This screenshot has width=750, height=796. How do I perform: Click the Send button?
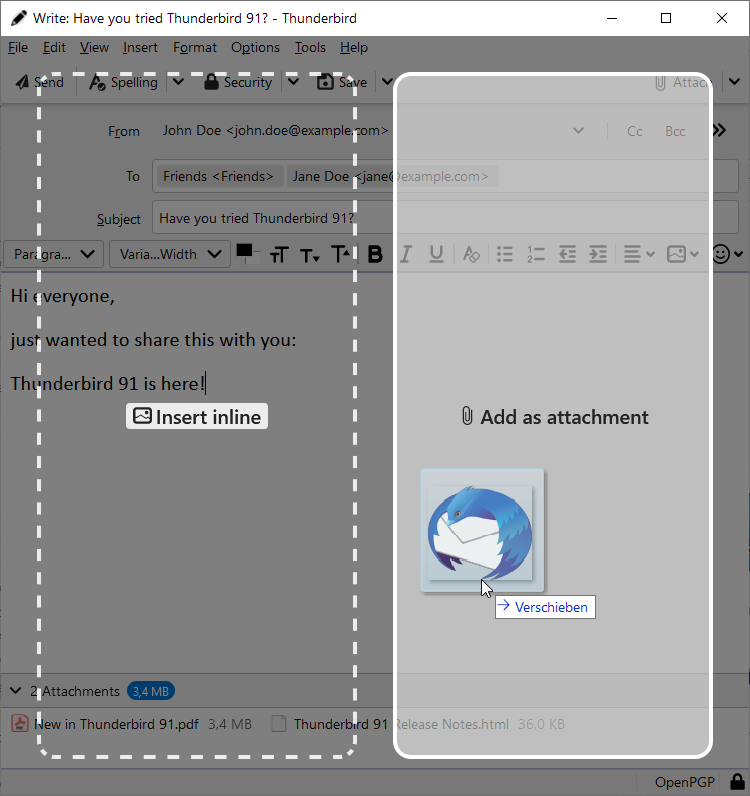tap(40, 82)
